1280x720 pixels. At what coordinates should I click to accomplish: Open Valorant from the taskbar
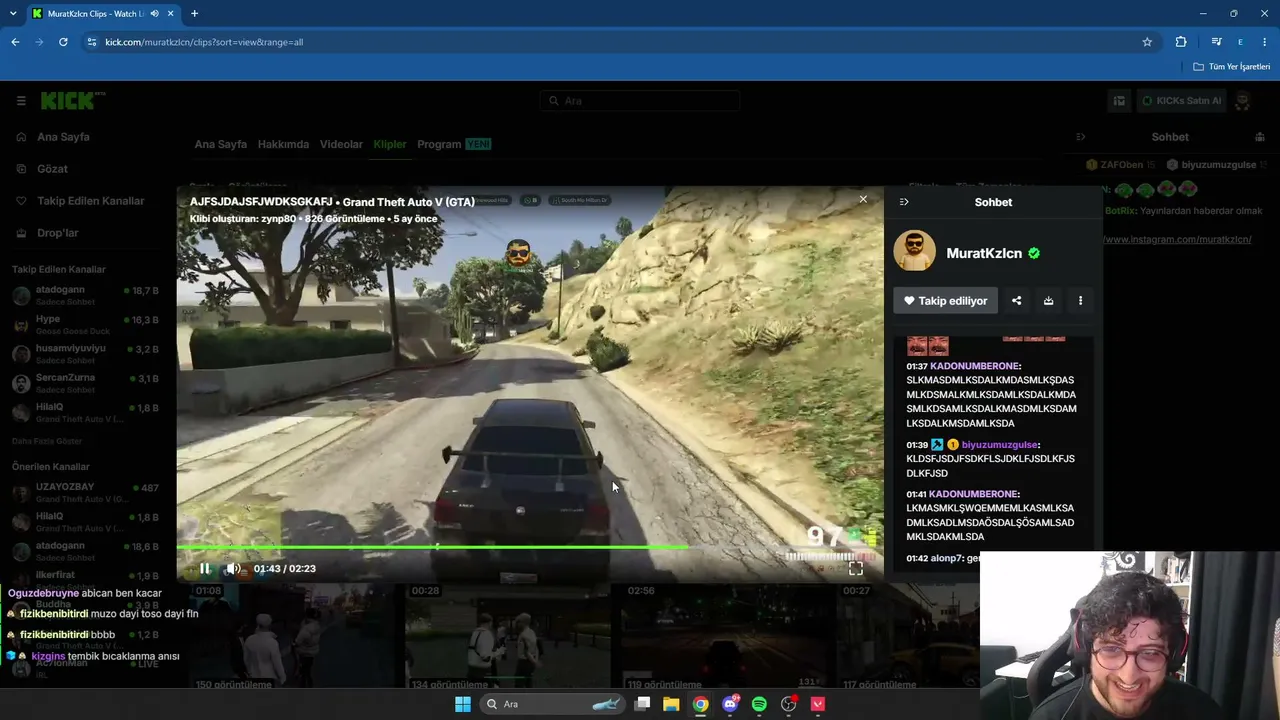[818, 704]
